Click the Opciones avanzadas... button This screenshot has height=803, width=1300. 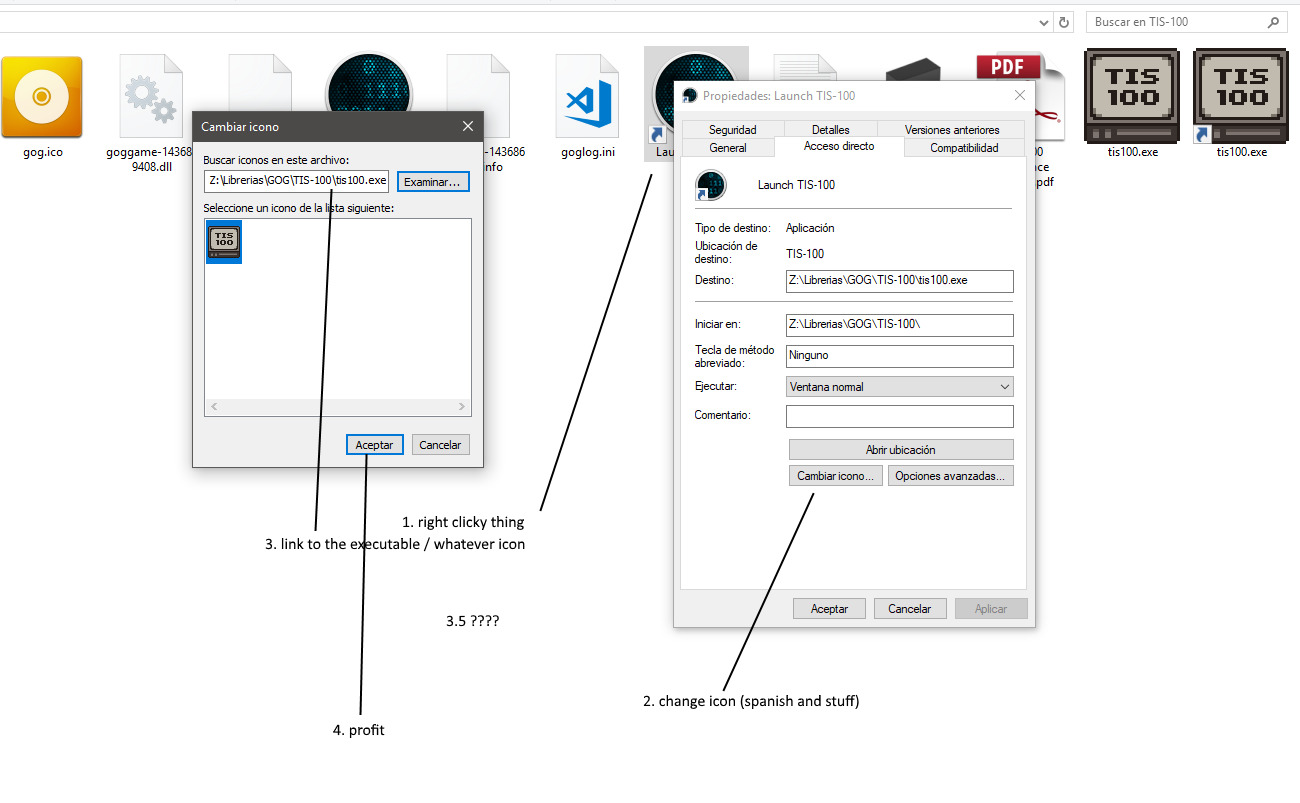[x=951, y=476]
